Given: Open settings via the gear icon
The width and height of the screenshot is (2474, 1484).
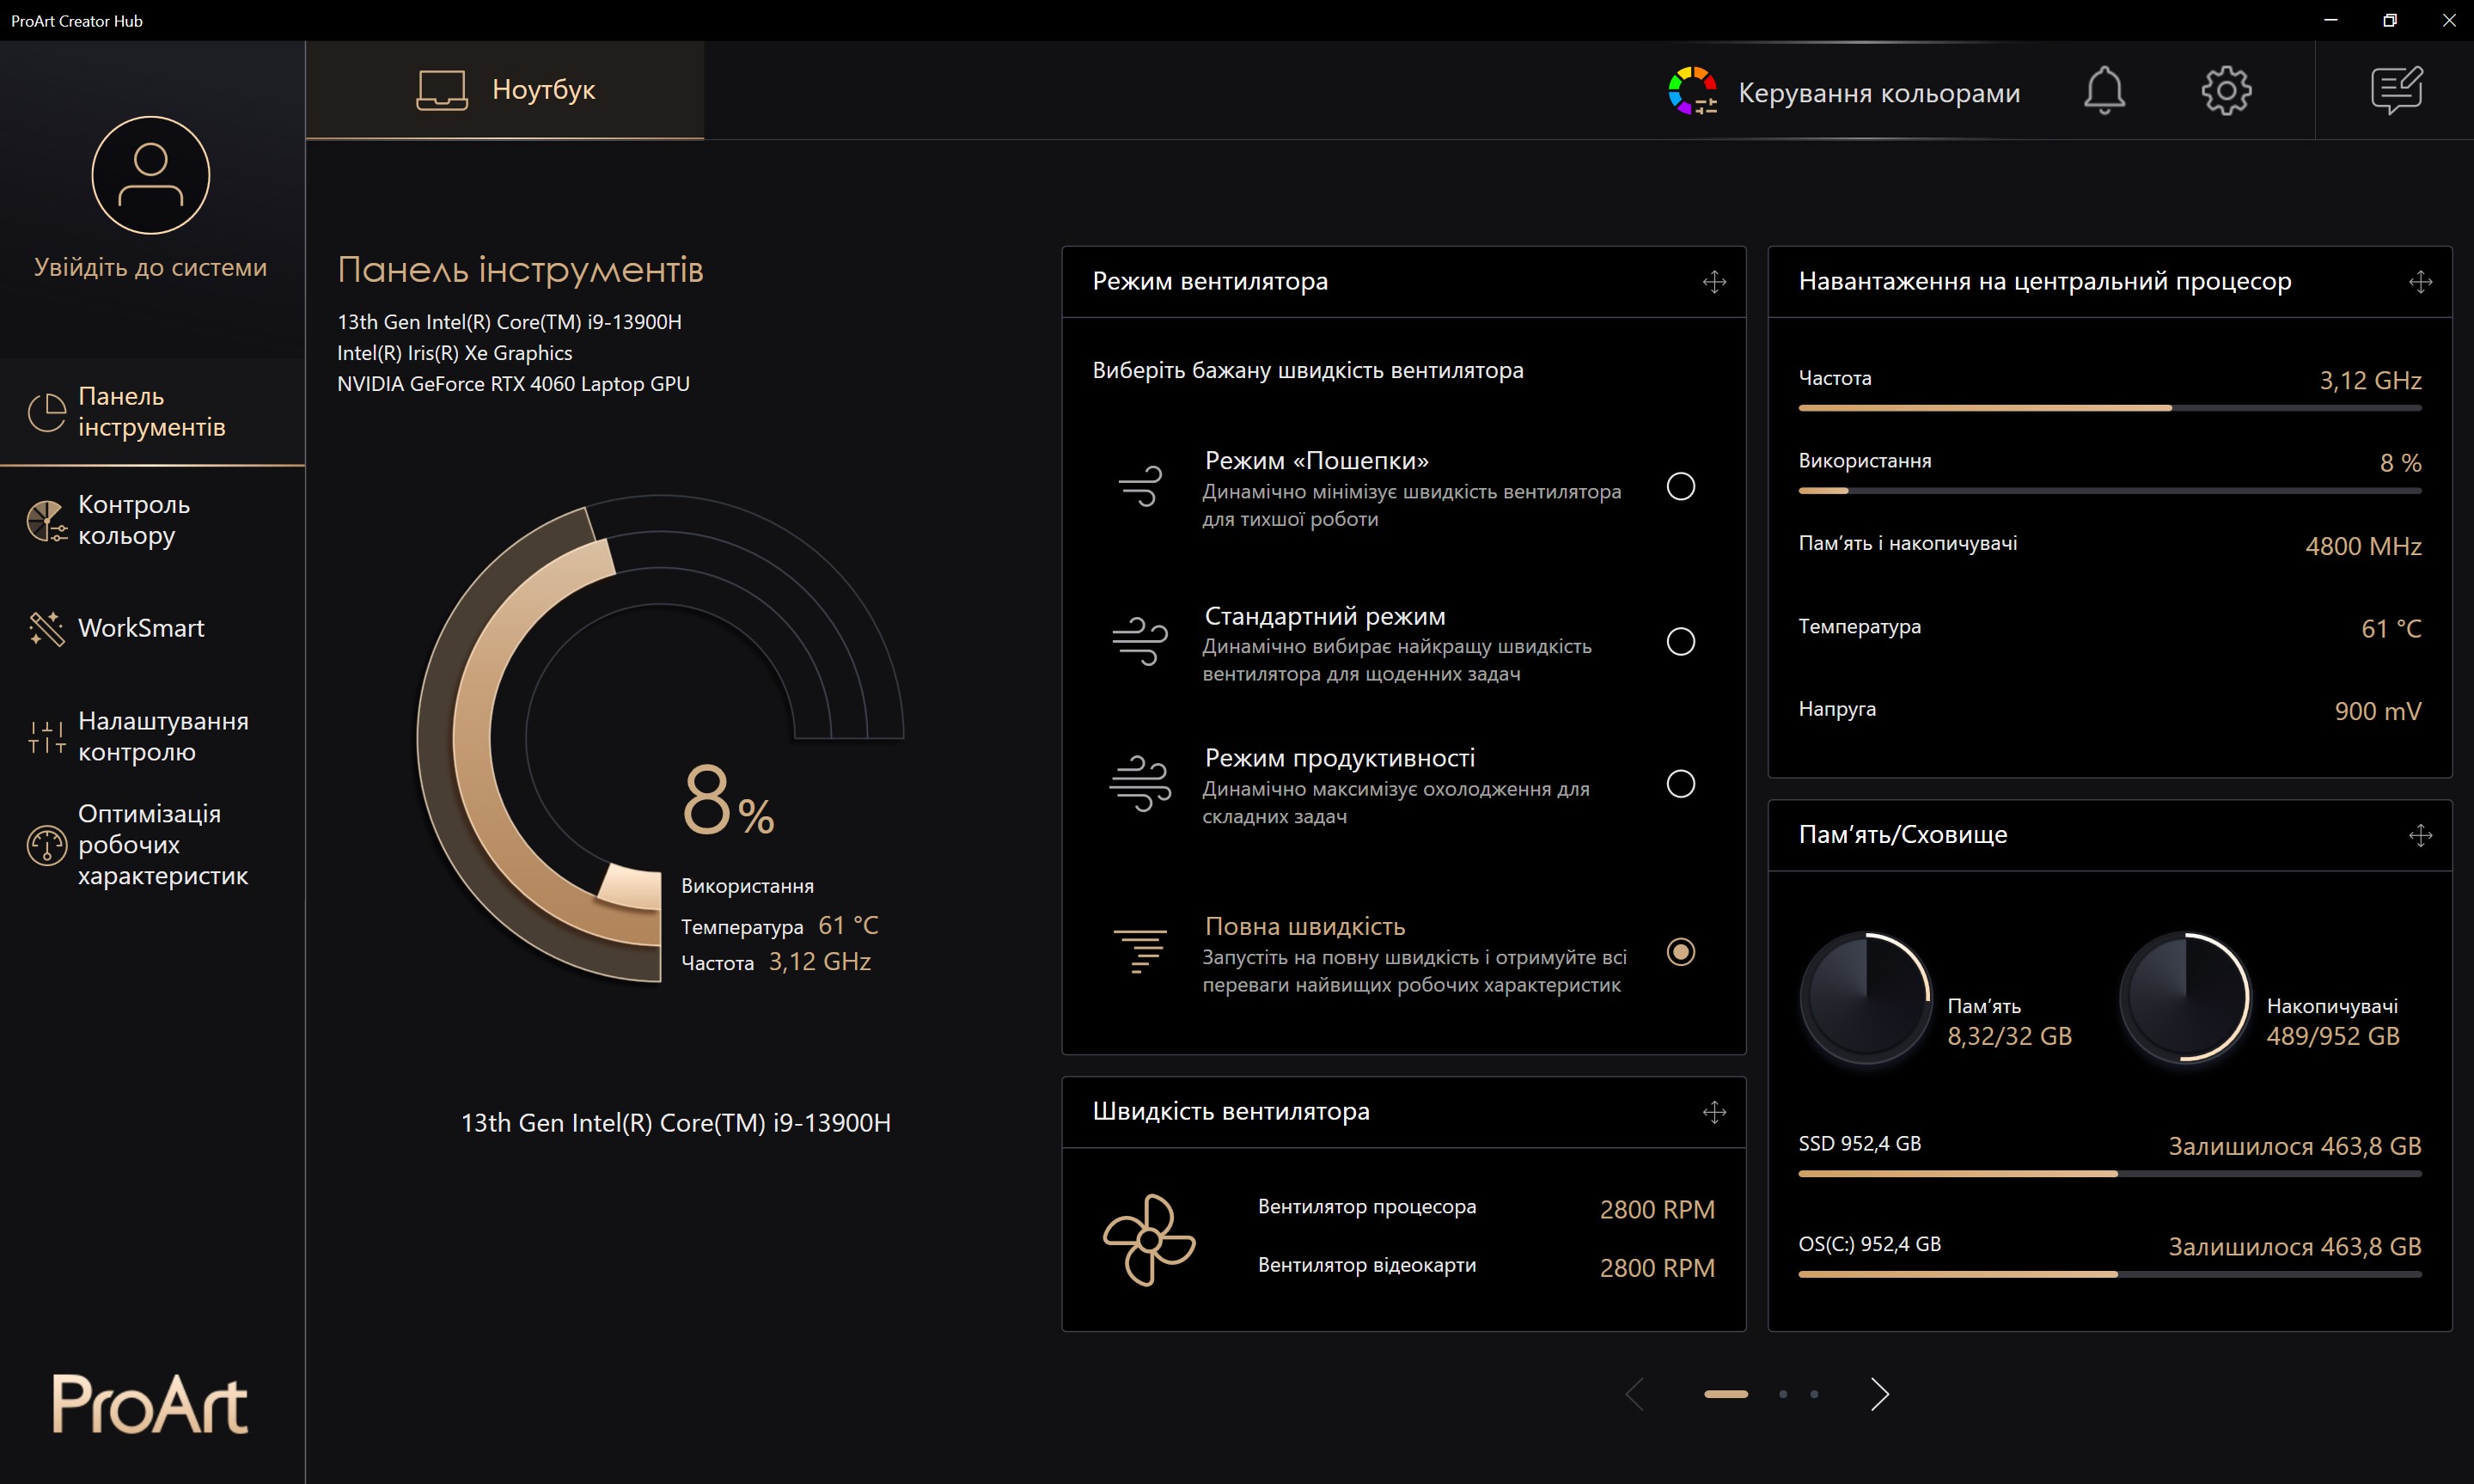Looking at the screenshot, I should click(x=2226, y=91).
